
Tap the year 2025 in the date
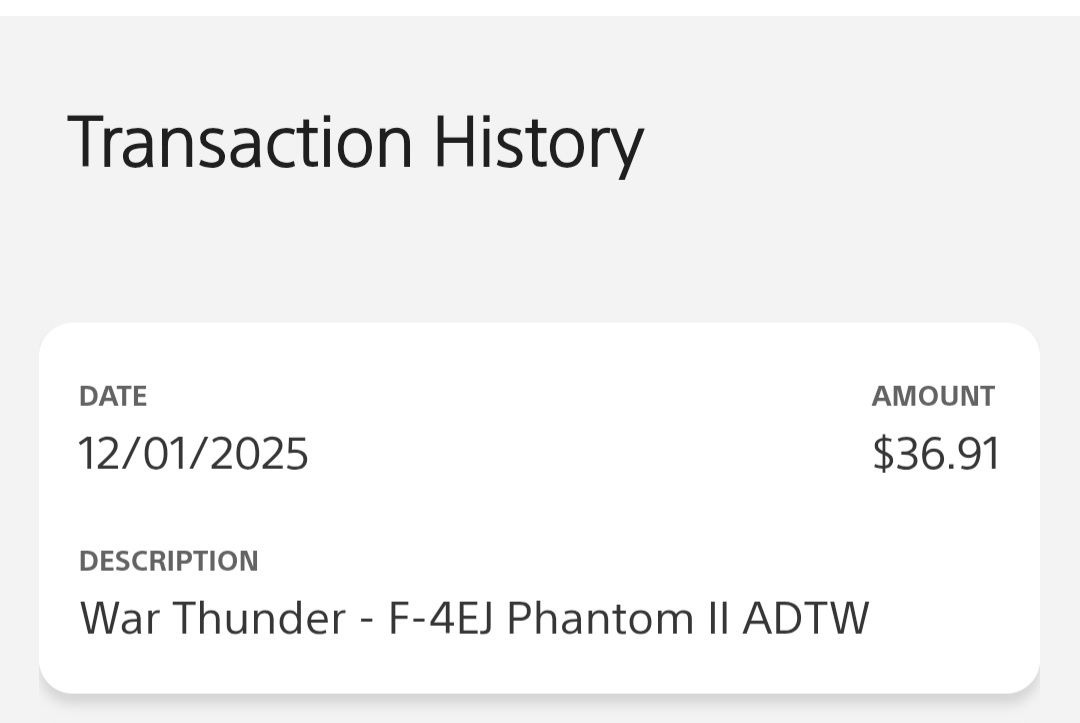click(x=259, y=453)
